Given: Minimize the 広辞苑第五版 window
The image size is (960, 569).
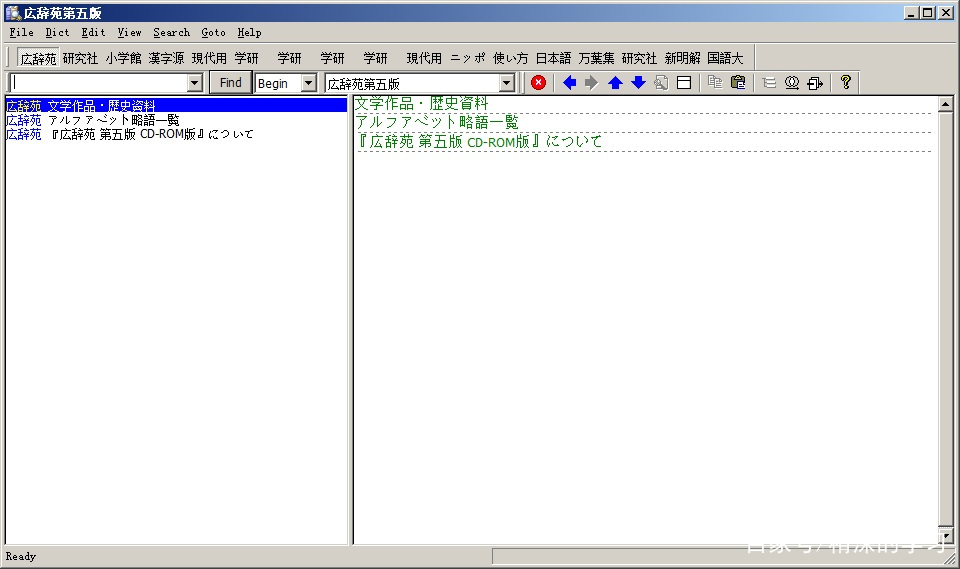Looking at the screenshot, I should click(911, 12).
